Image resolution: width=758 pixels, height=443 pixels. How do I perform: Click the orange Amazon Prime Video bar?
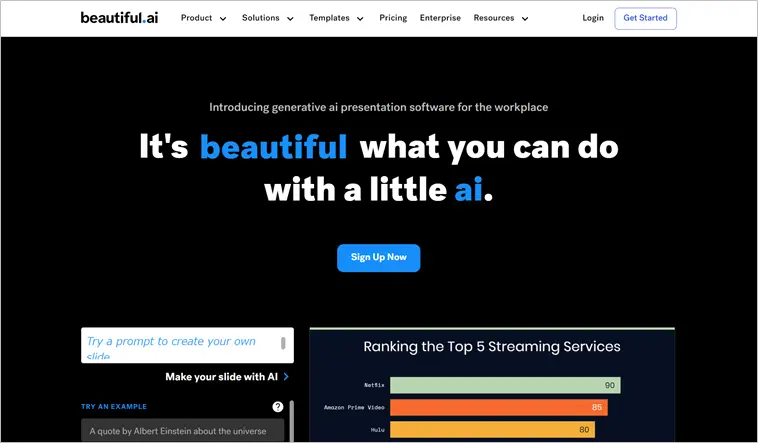click(x=498, y=407)
